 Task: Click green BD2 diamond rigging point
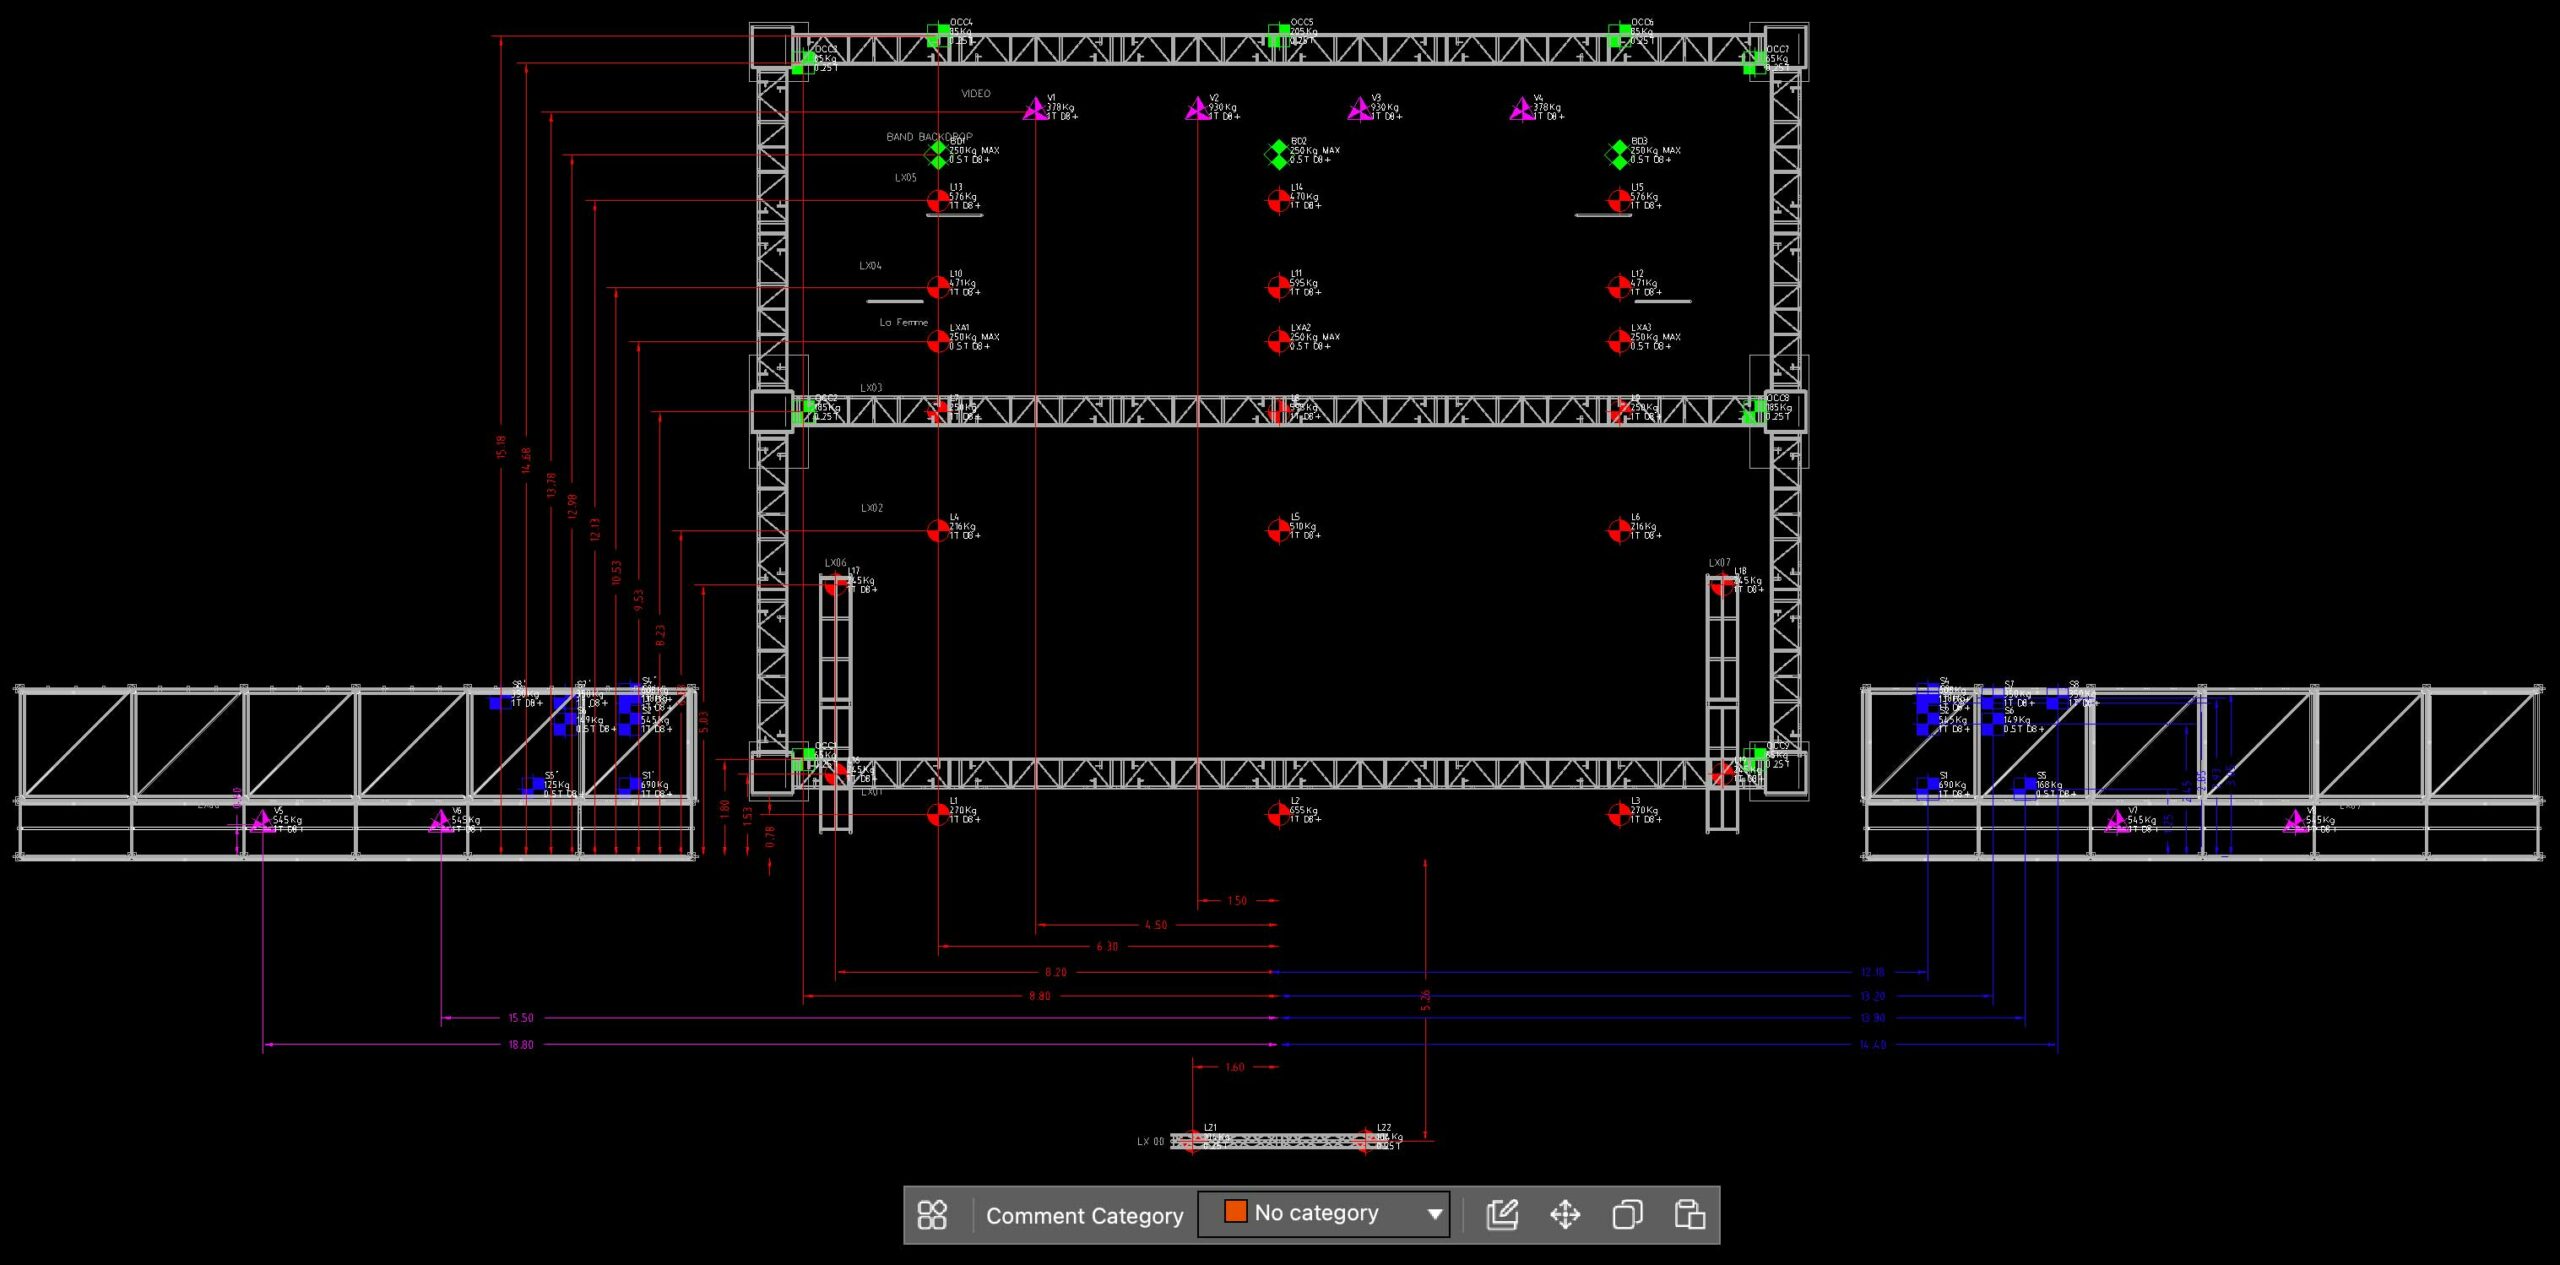[1277, 154]
